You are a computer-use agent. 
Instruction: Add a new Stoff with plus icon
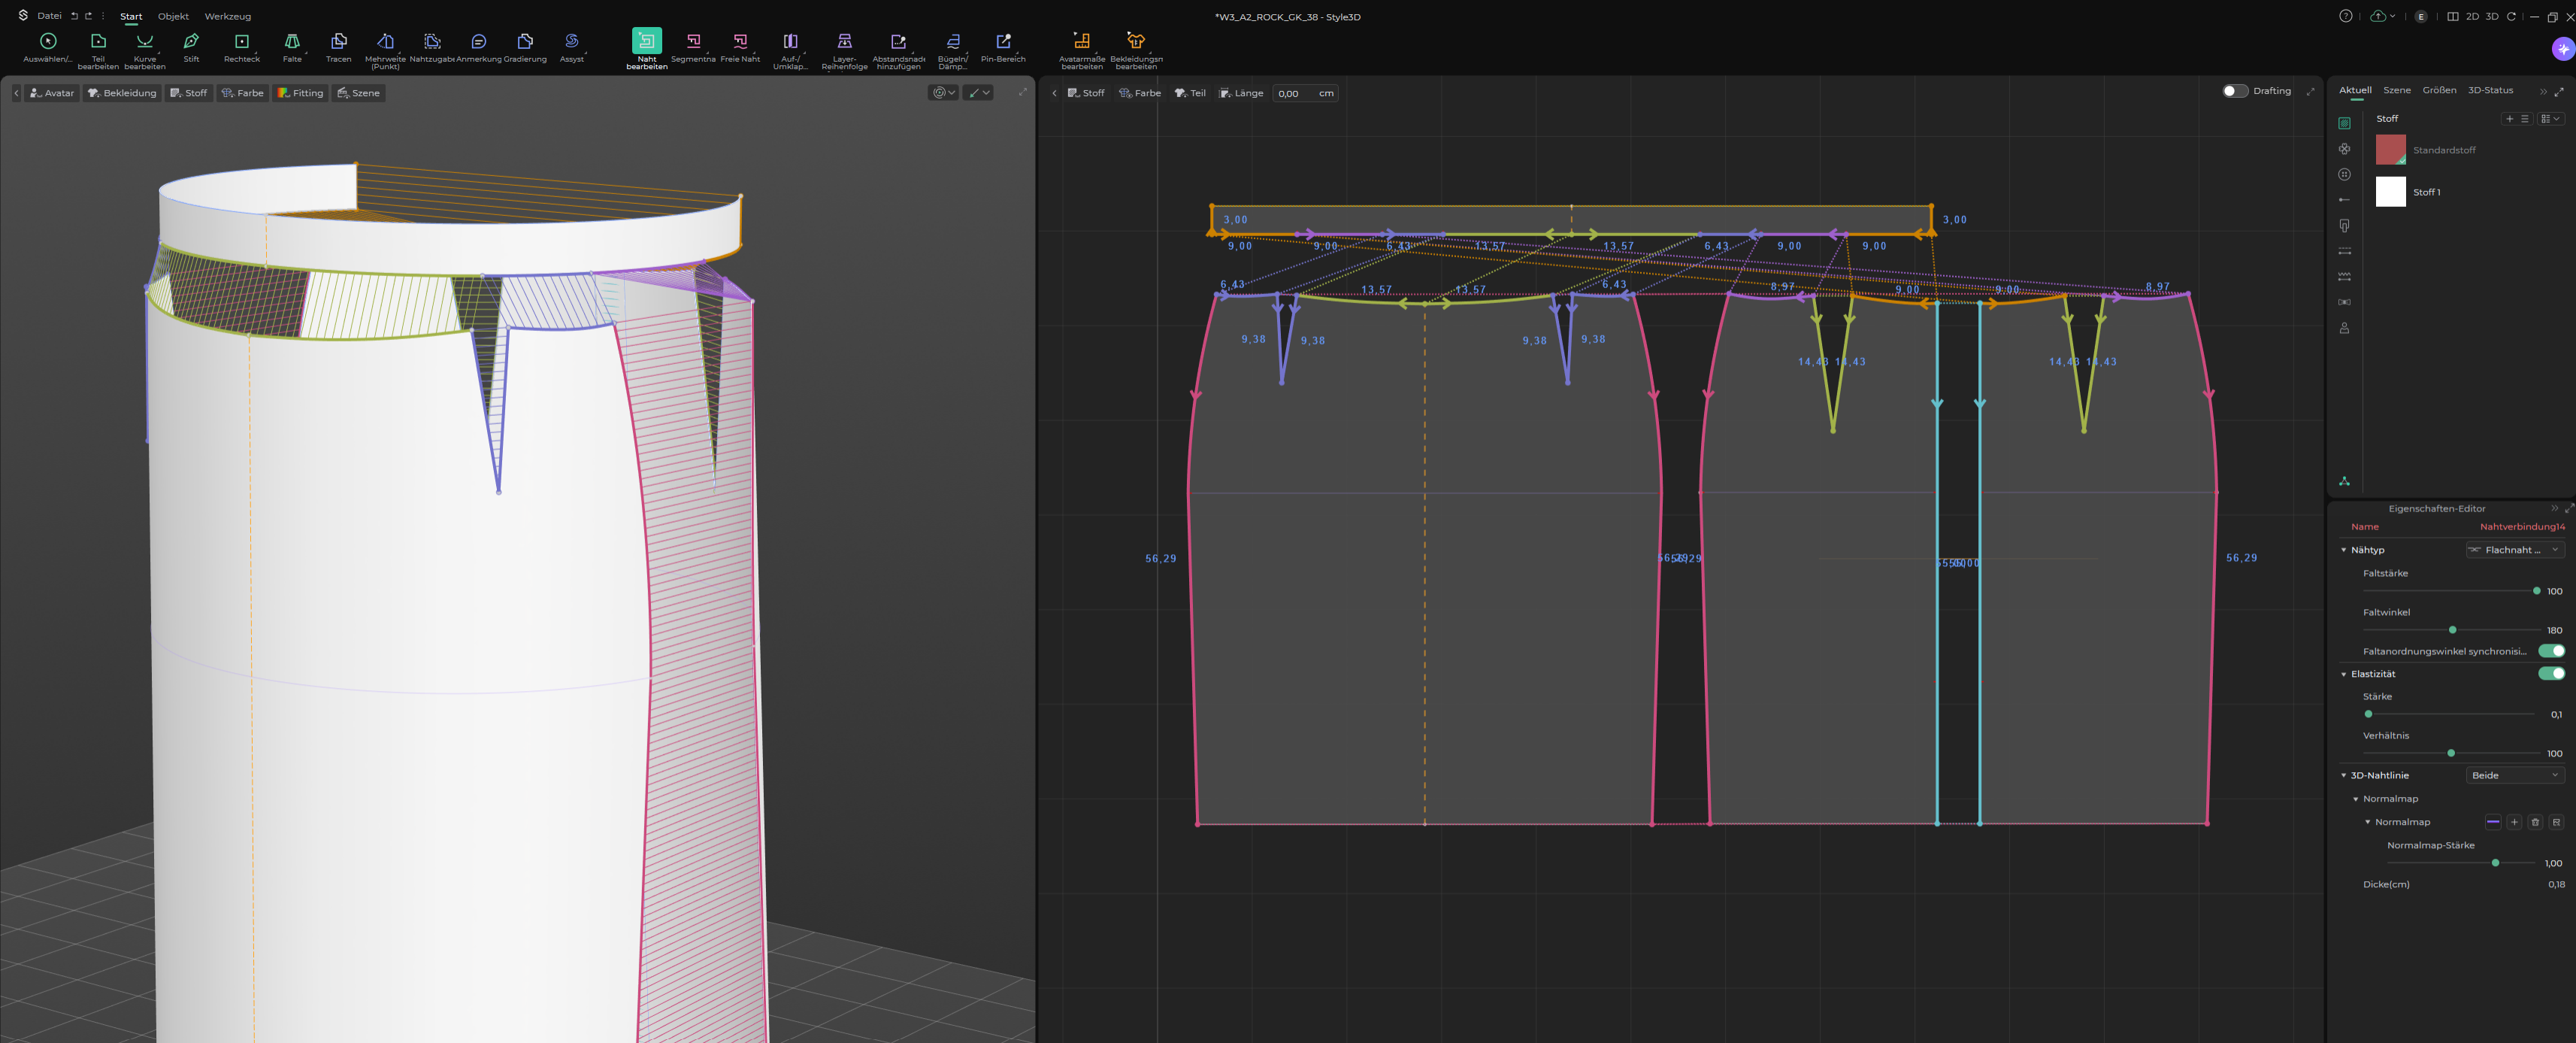tap(2509, 118)
